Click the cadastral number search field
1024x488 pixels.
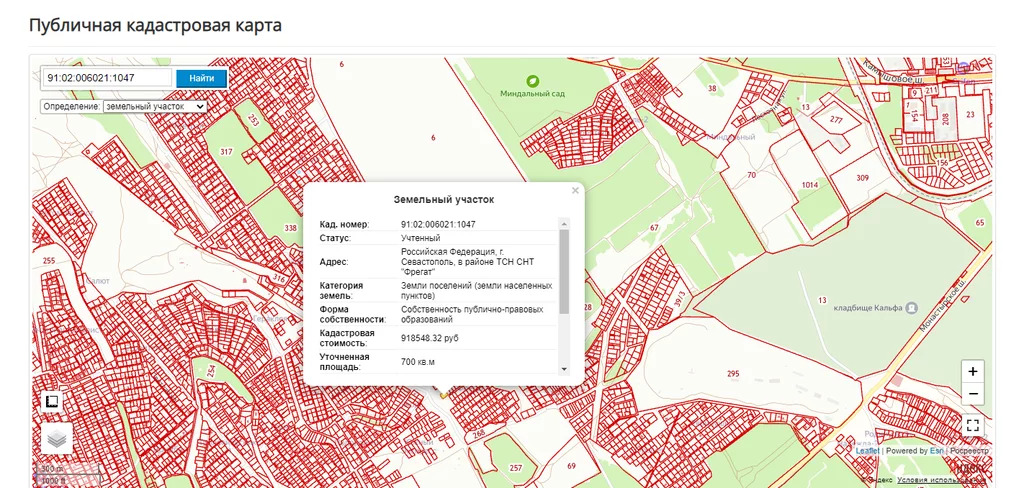point(106,78)
